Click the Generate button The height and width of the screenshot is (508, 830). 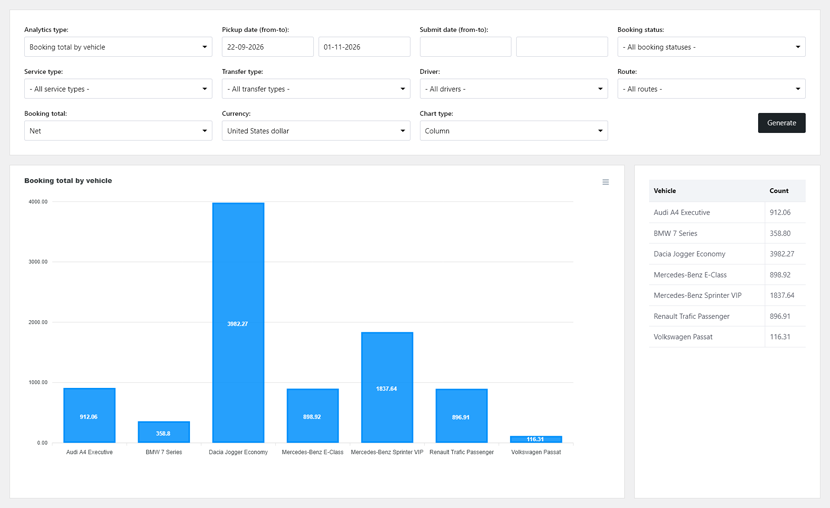[781, 123]
